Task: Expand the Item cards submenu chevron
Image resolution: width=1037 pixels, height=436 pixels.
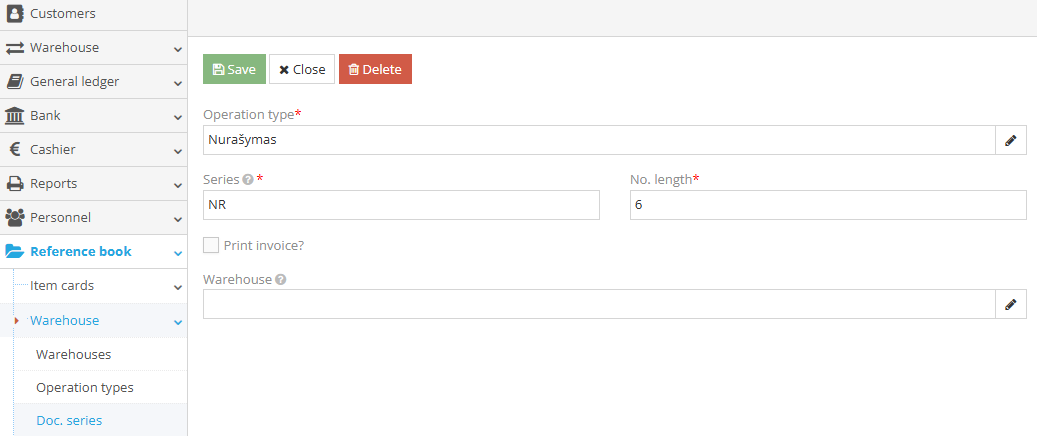Action: coord(177,287)
